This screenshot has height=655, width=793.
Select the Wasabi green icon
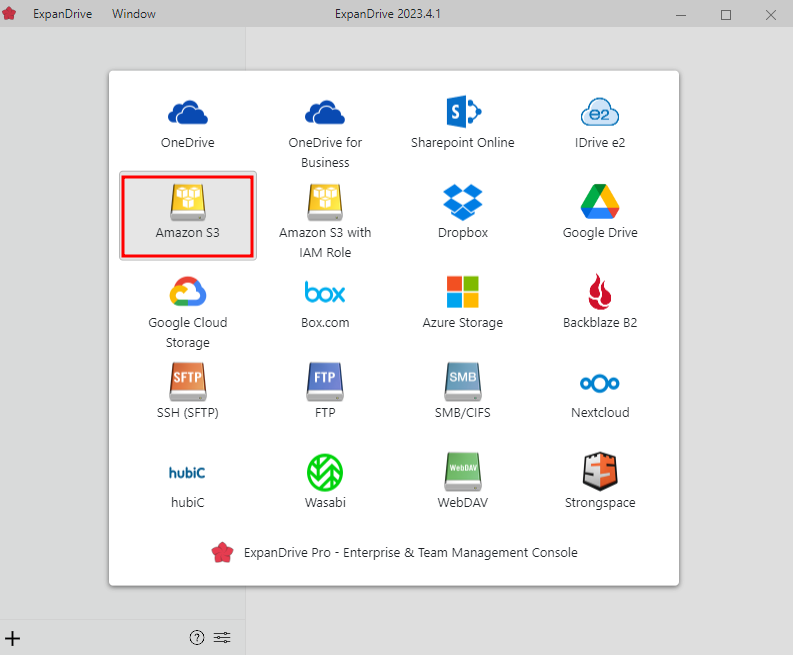click(325, 472)
